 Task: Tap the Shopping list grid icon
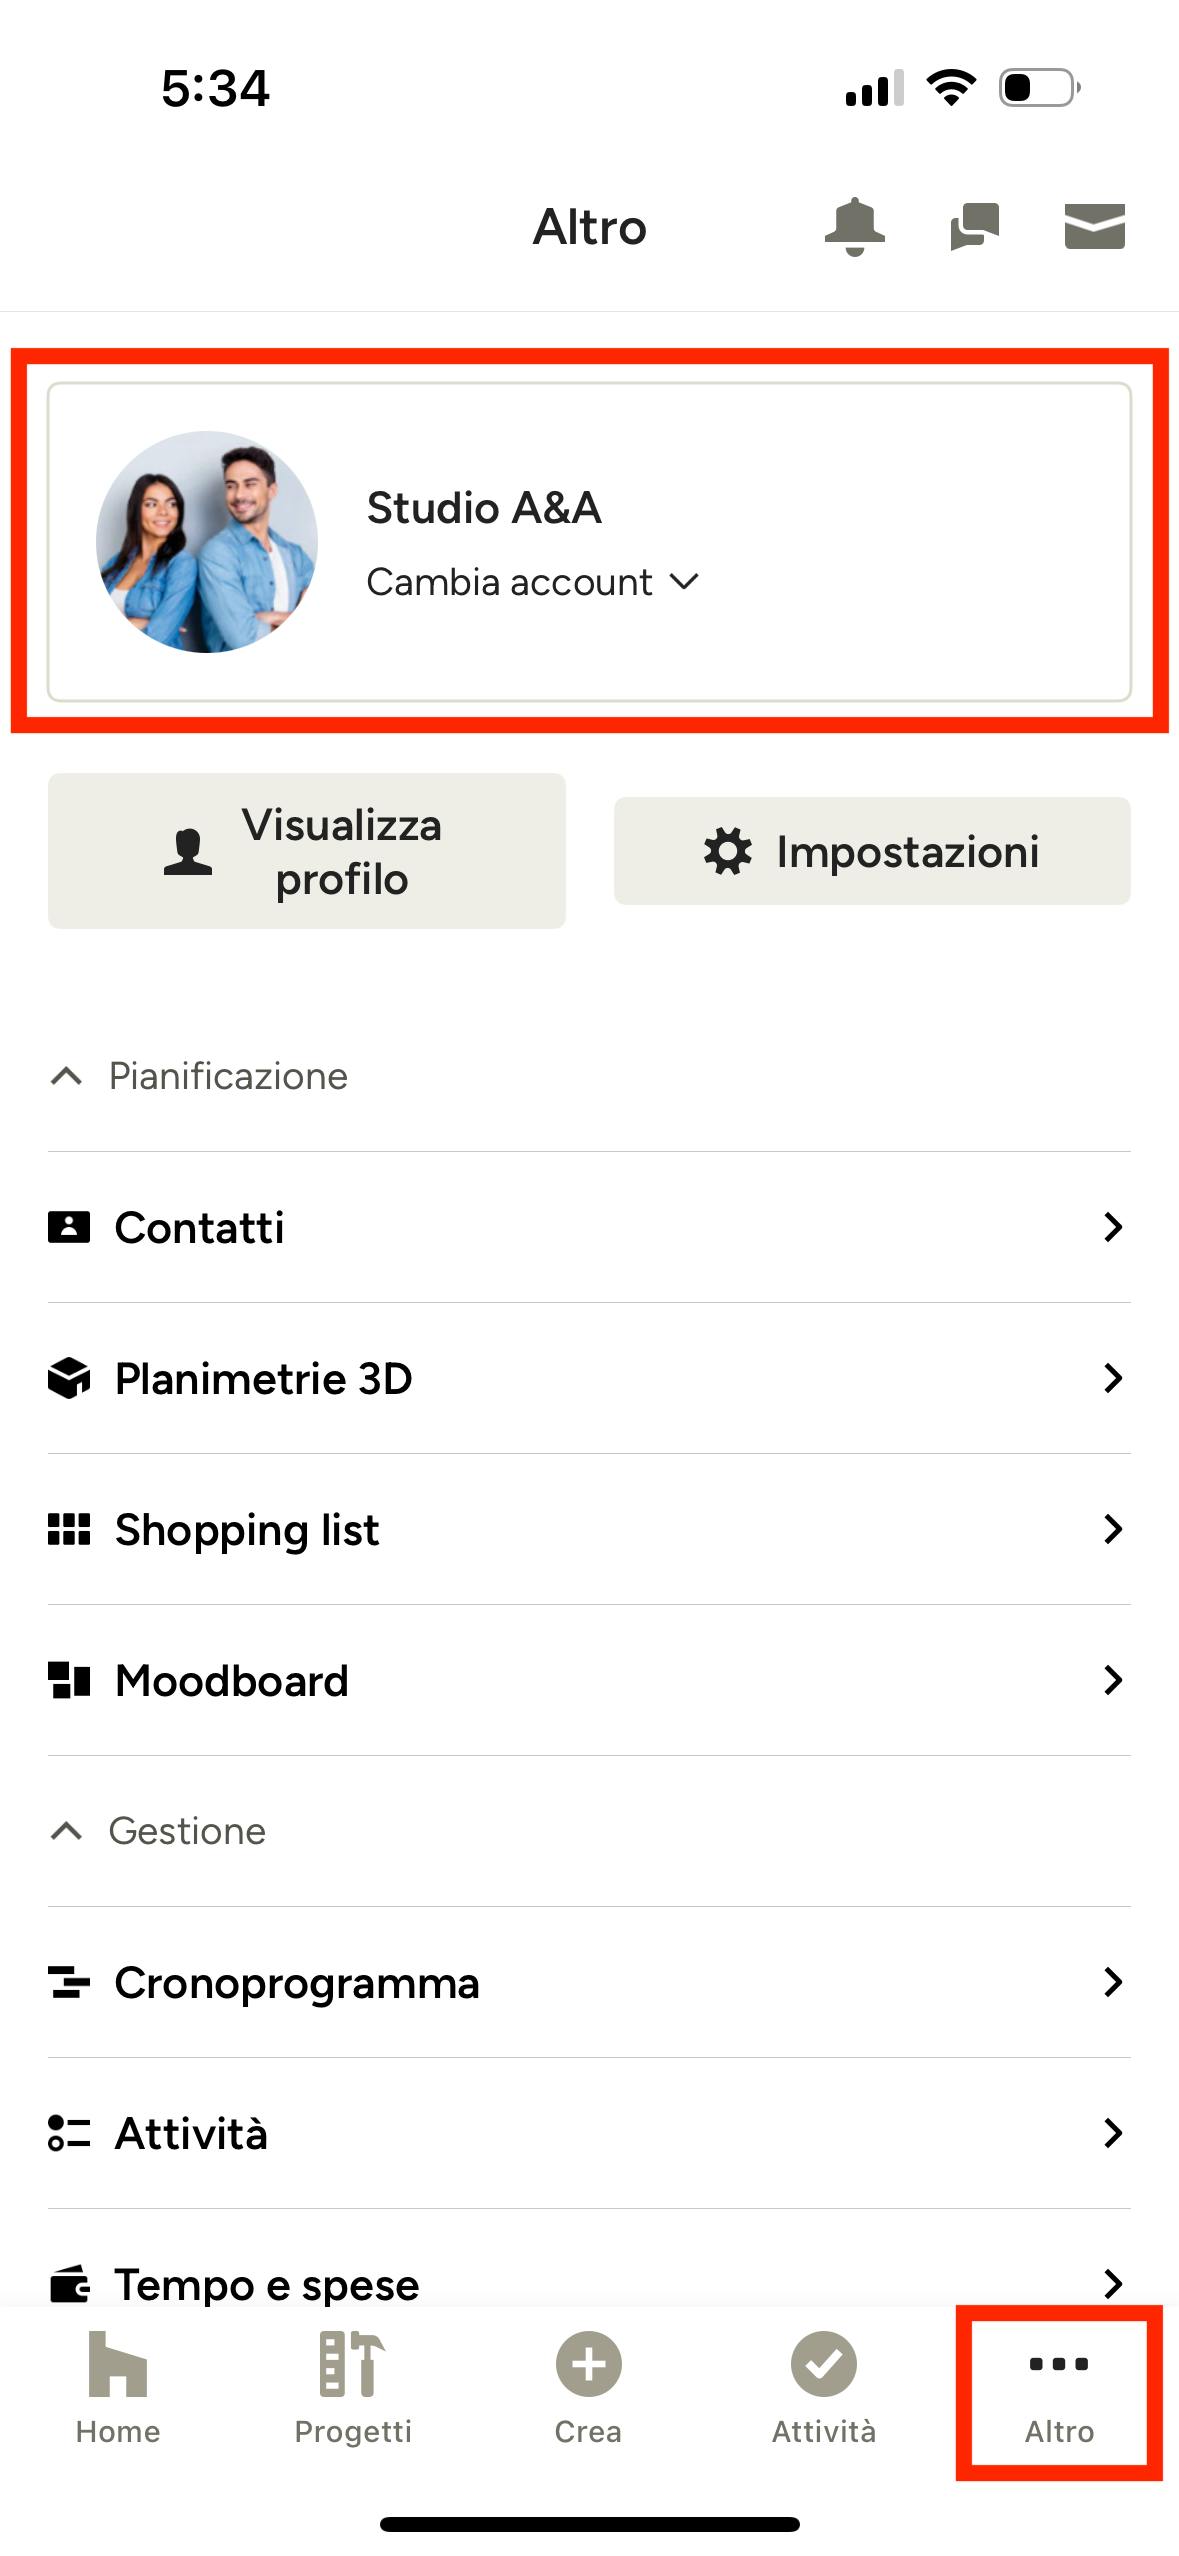pos(69,1529)
